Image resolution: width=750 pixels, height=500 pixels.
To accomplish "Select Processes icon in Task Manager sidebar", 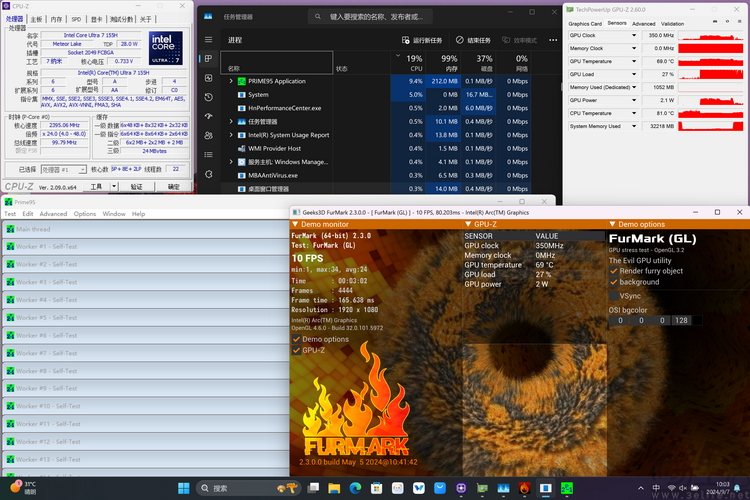I will click(209, 58).
